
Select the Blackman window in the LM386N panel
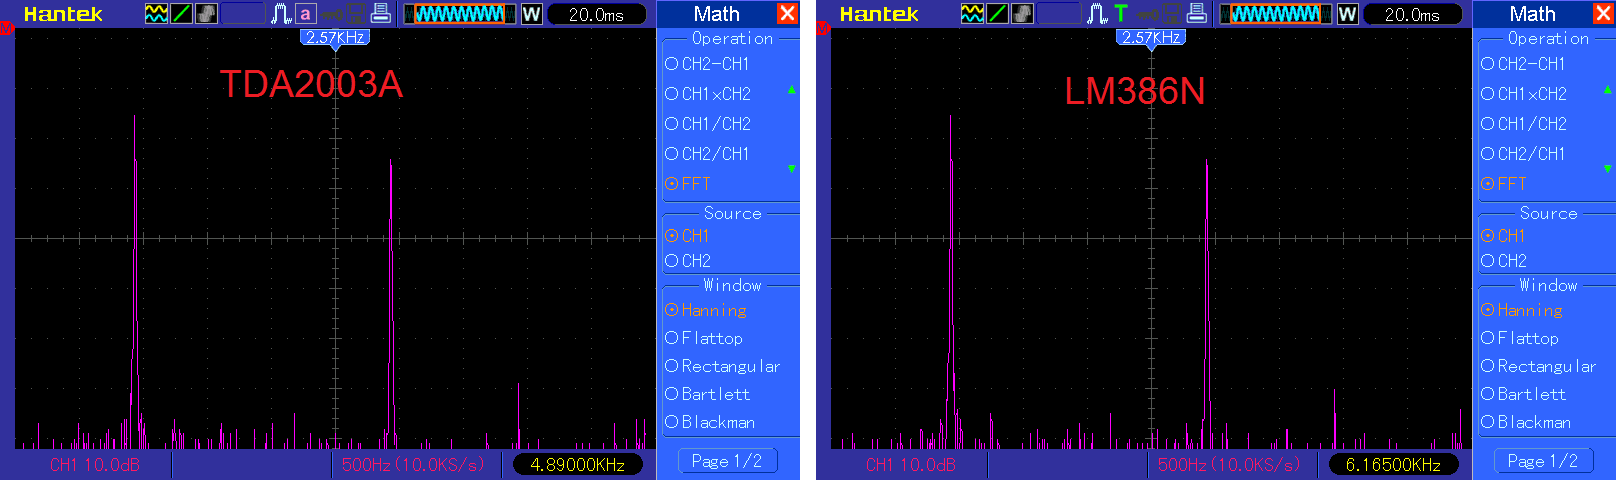1533,422
